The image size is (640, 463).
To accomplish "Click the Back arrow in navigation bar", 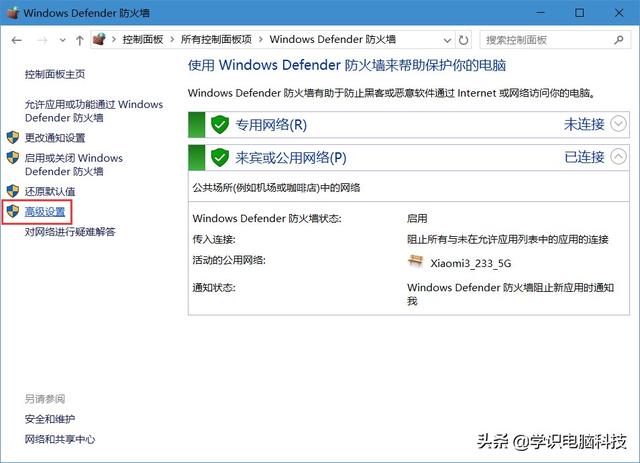I will pyautogui.click(x=17, y=40).
